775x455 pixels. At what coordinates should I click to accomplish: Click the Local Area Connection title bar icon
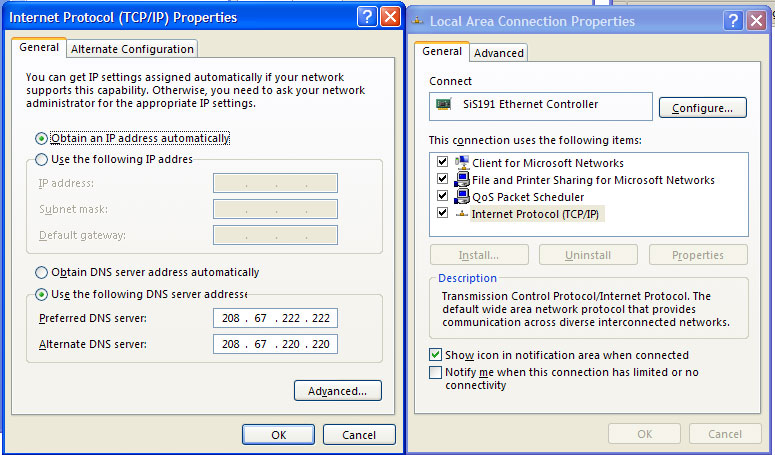point(418,21)
